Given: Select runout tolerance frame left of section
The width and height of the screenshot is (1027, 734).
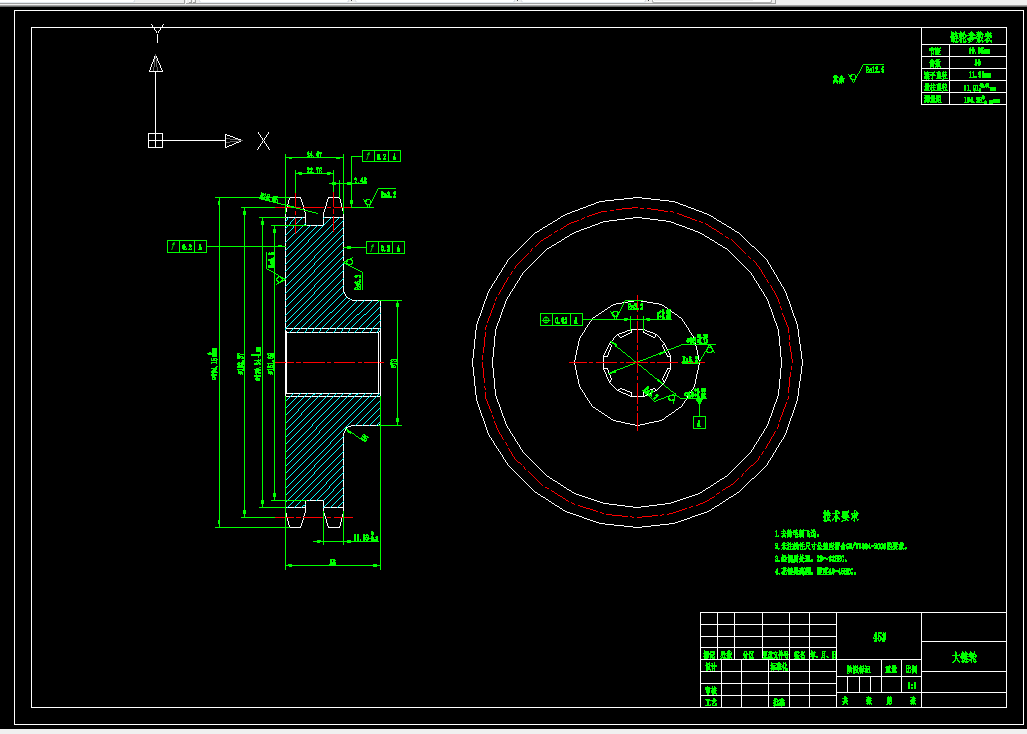Looking at the screenshot, I should click(x=187, y=247).
